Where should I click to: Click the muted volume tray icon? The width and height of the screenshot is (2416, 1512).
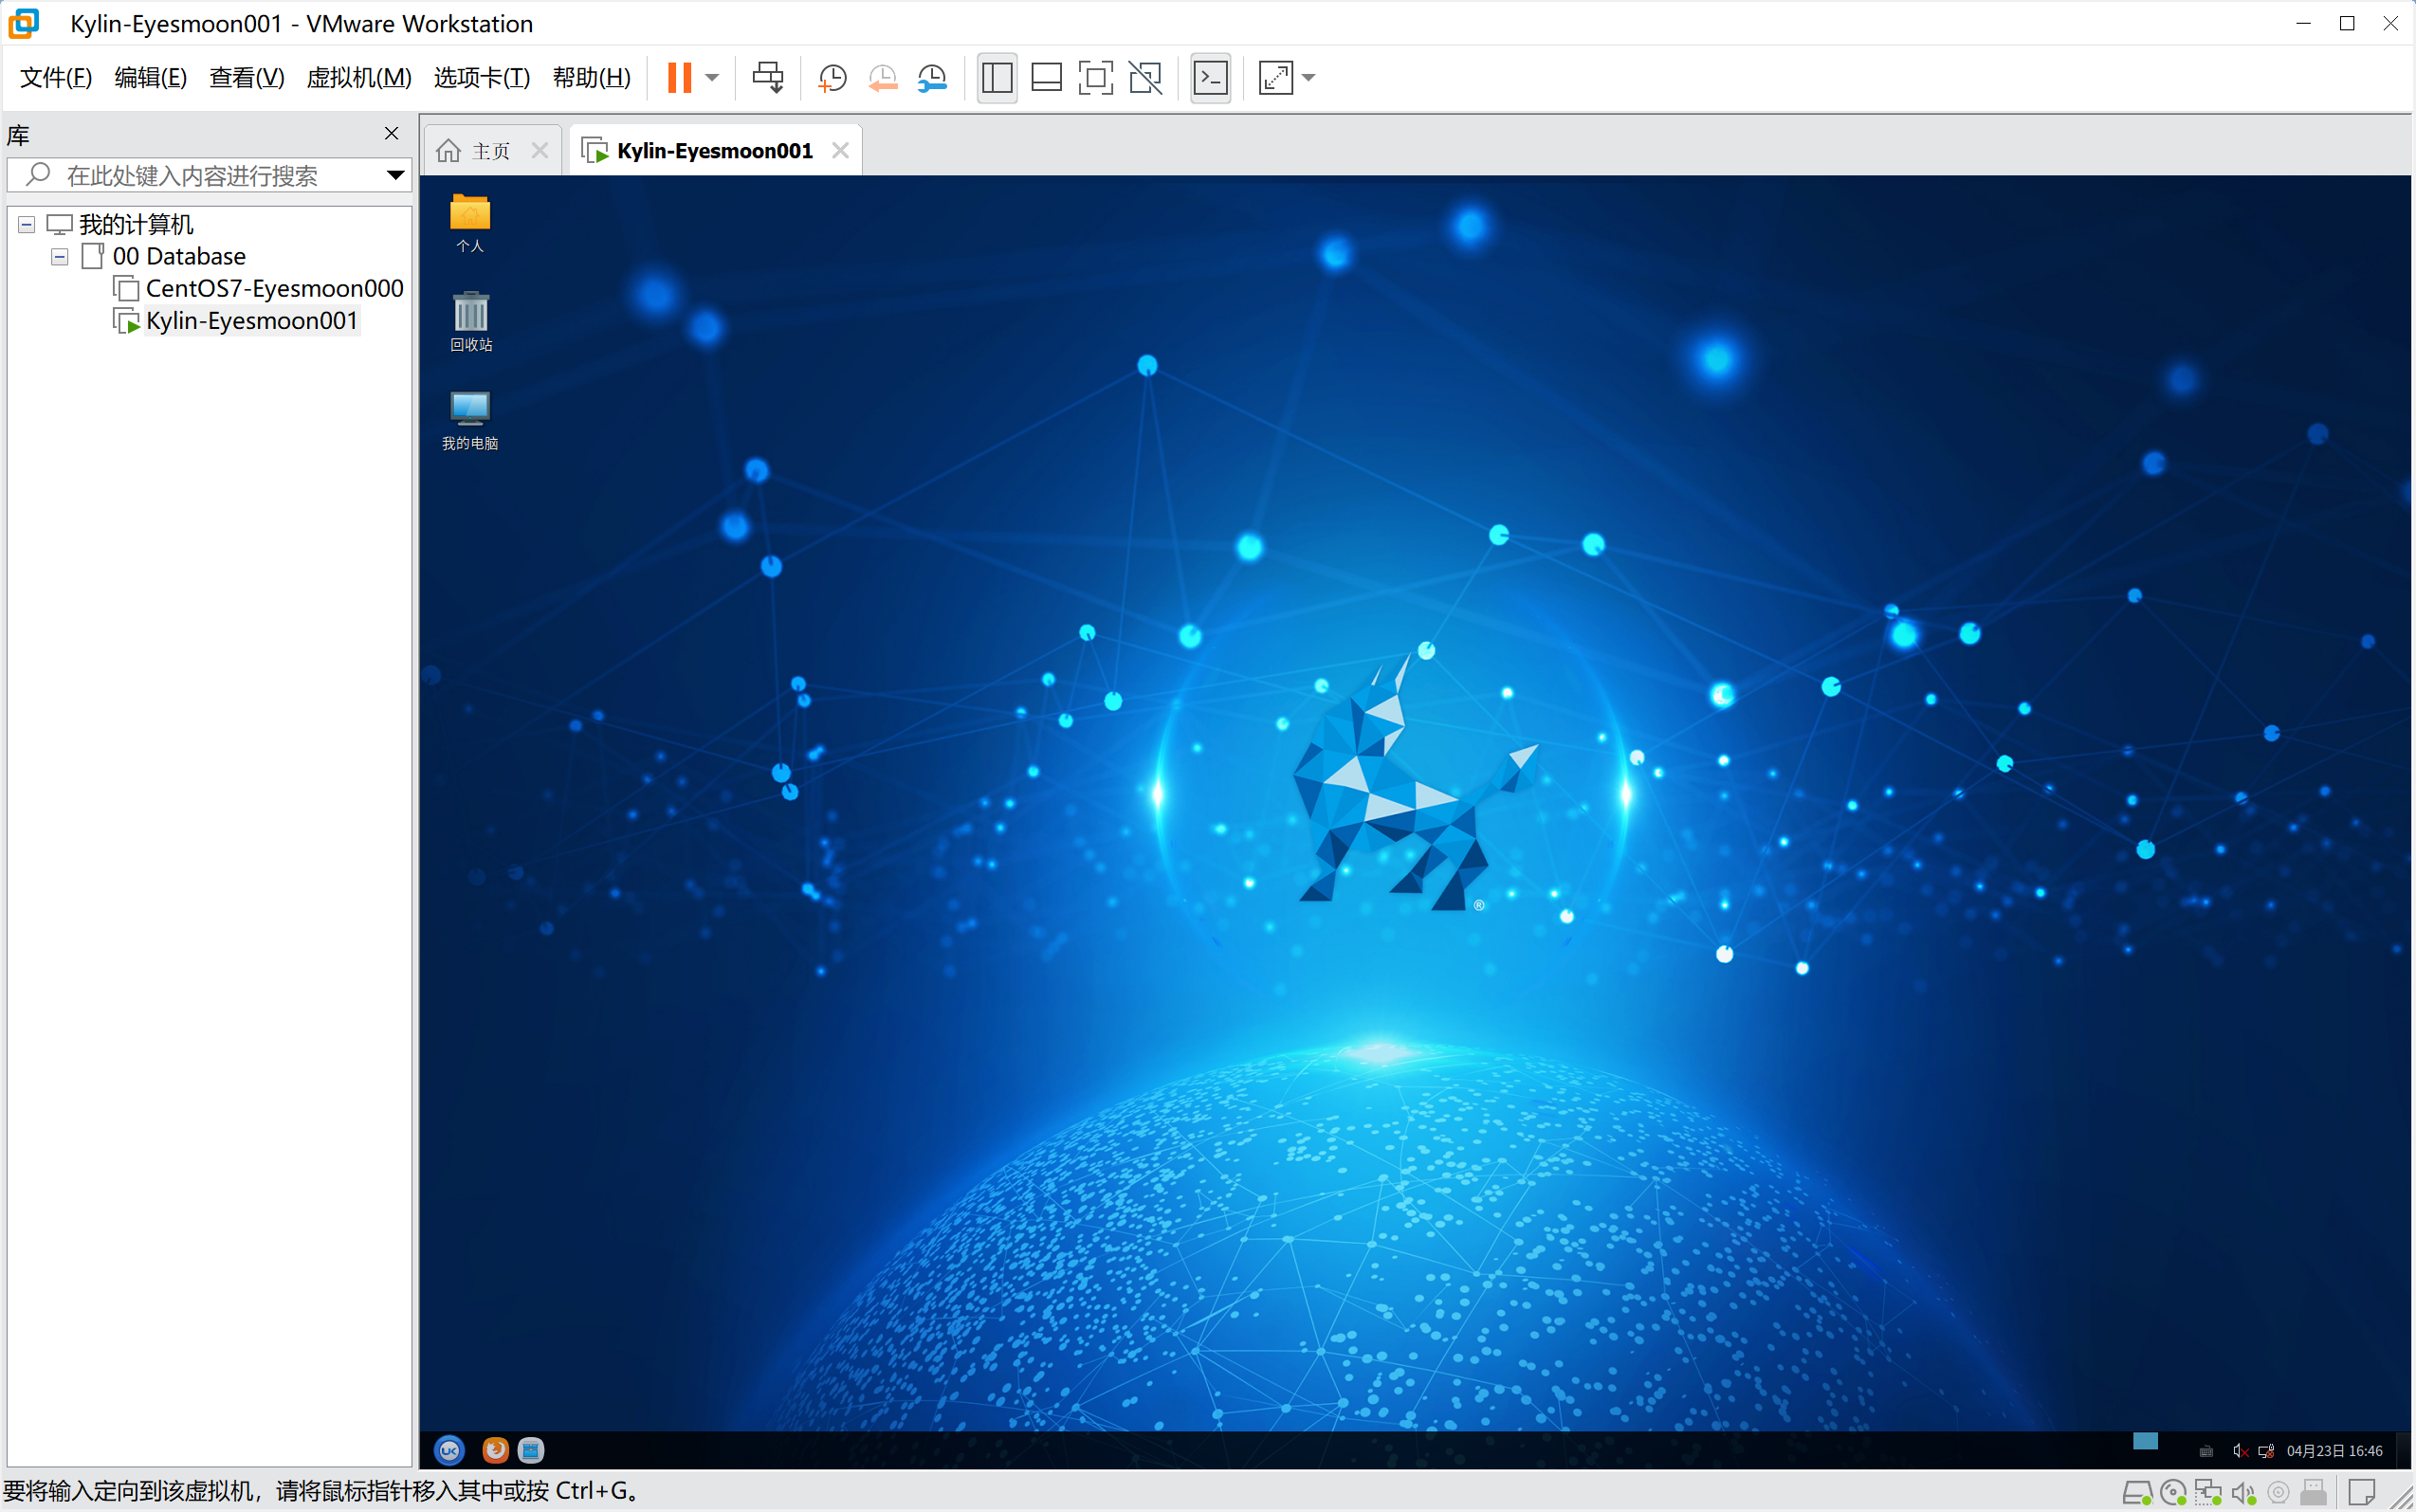(2240, 1452)
